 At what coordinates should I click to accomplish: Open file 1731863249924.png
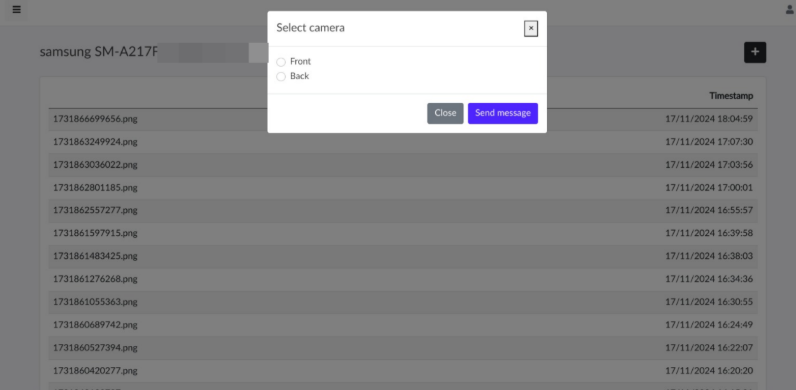click(95, 142)
